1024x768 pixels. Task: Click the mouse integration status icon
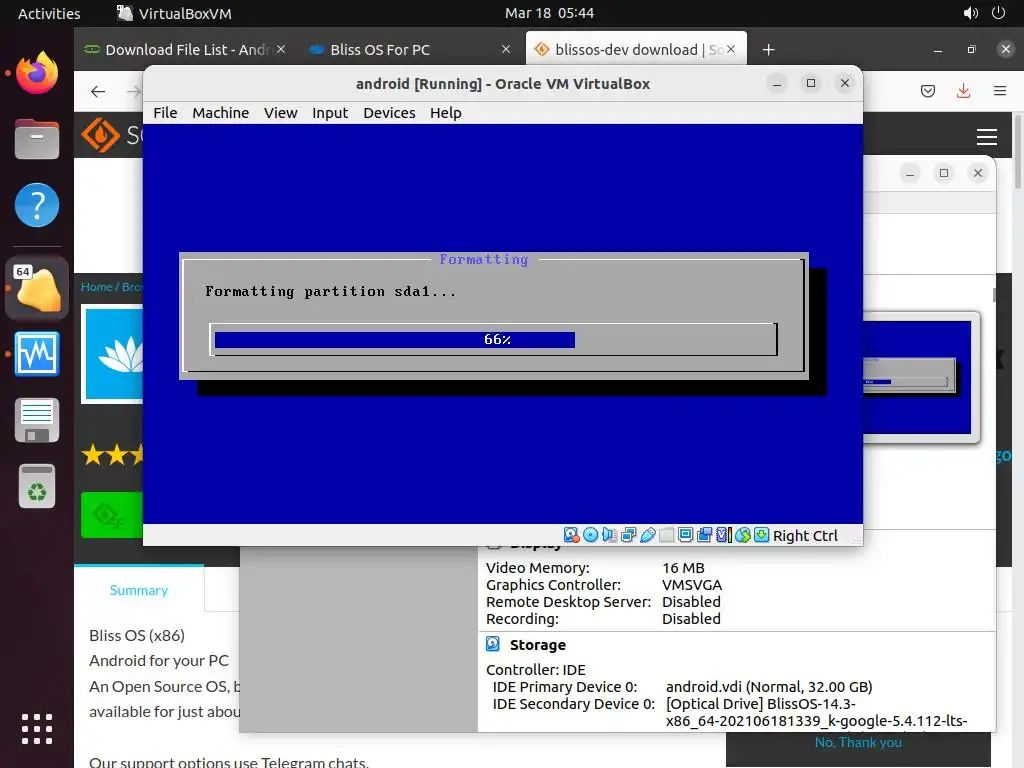tap(743, 535)
